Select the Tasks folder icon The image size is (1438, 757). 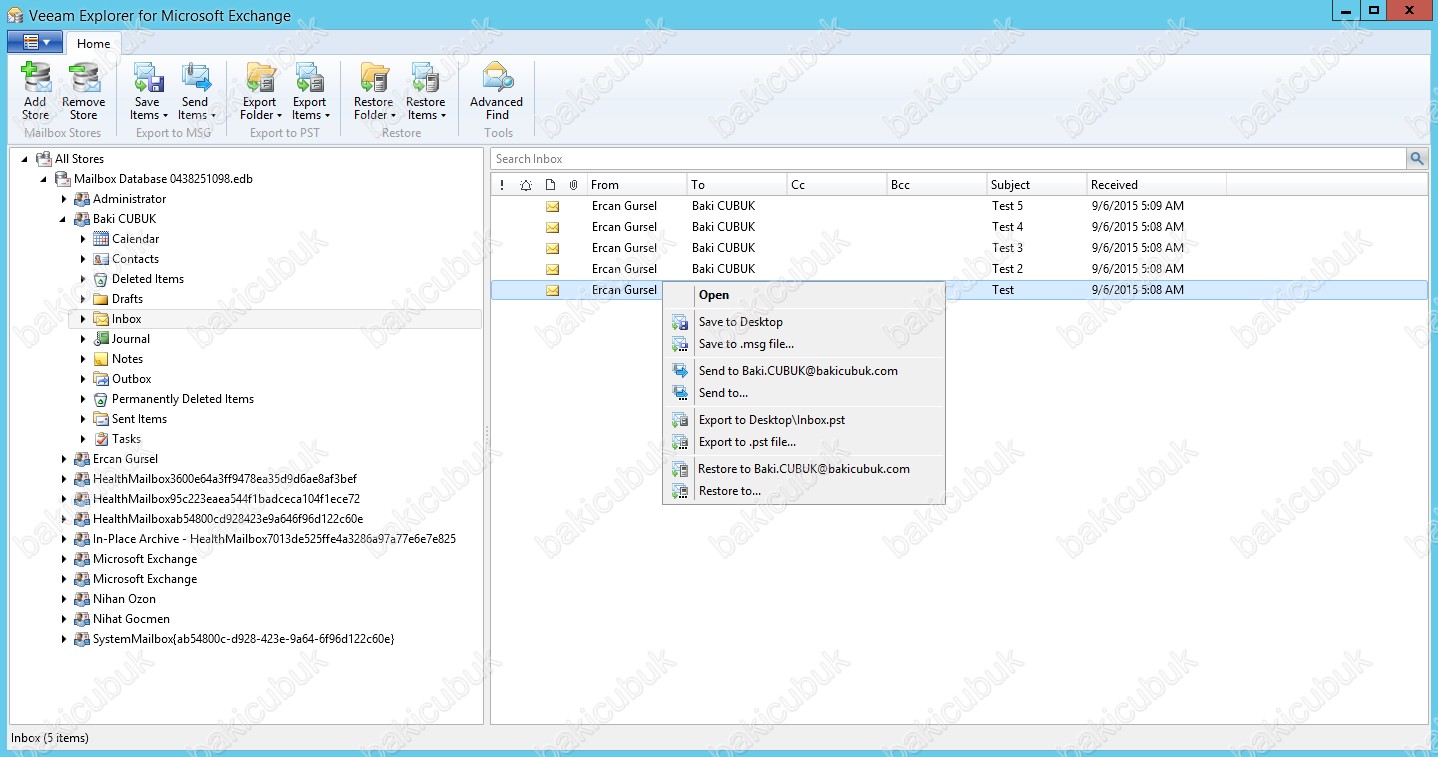point(101,439)
